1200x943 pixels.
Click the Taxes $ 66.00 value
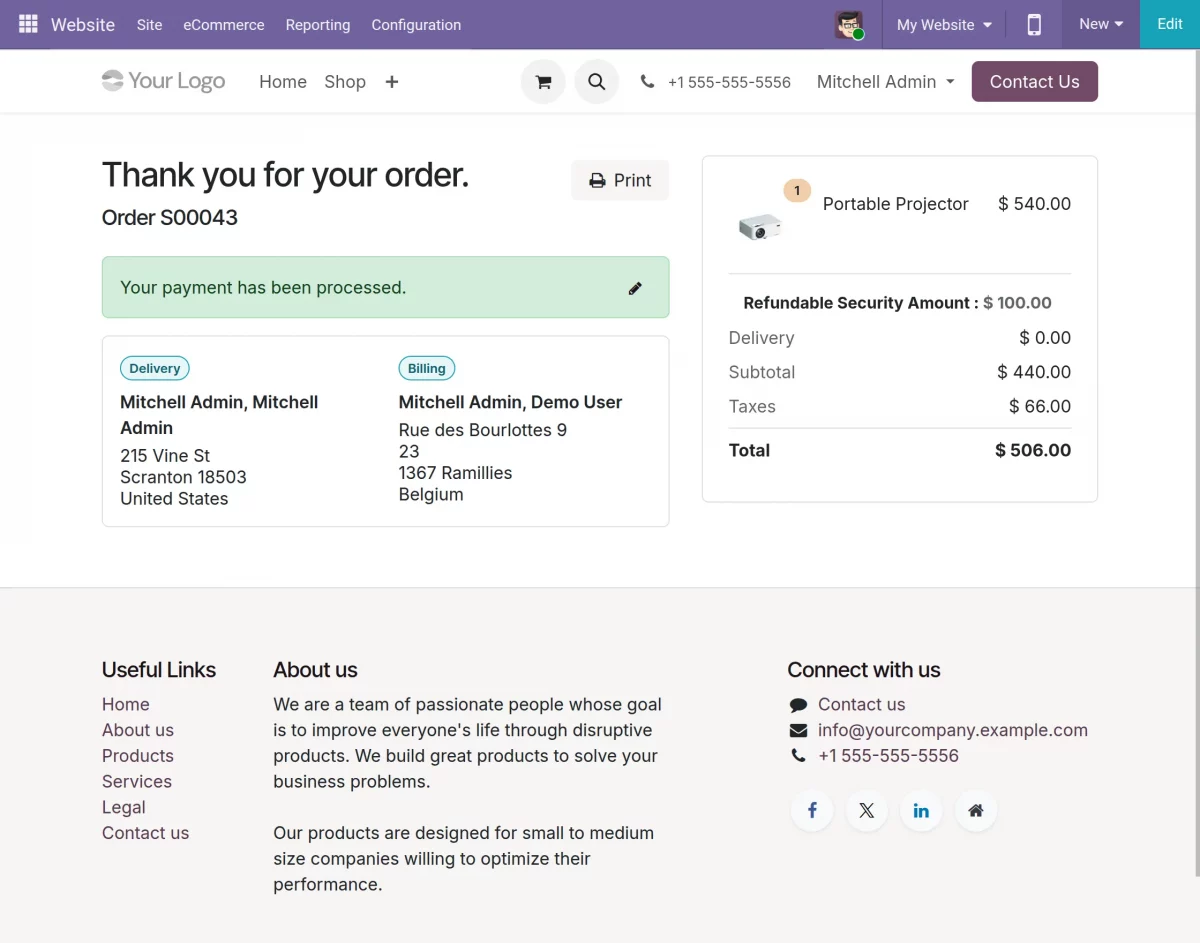[1040, 406]
